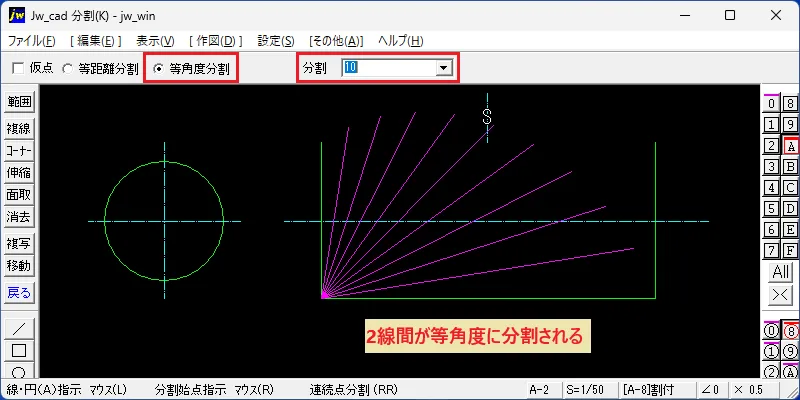Viewport: 800px width, 400px height.
Task: Toggle layer 5 button
Action: 771,209
